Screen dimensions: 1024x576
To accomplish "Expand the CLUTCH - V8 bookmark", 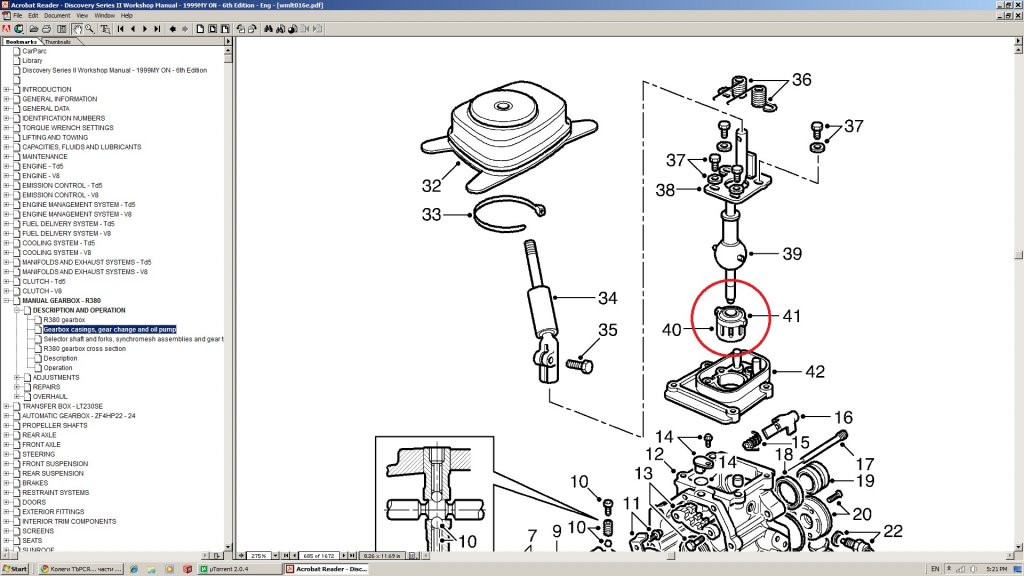I will [x=7, y=291].
